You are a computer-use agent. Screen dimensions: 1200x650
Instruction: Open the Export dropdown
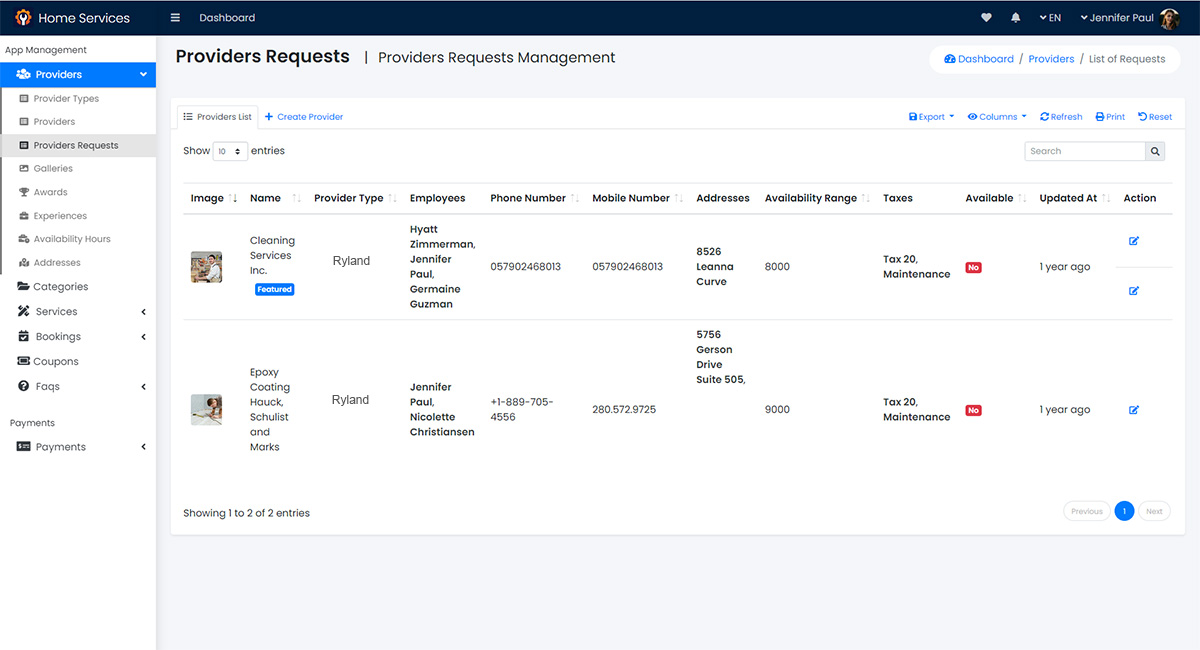[931, 117]
